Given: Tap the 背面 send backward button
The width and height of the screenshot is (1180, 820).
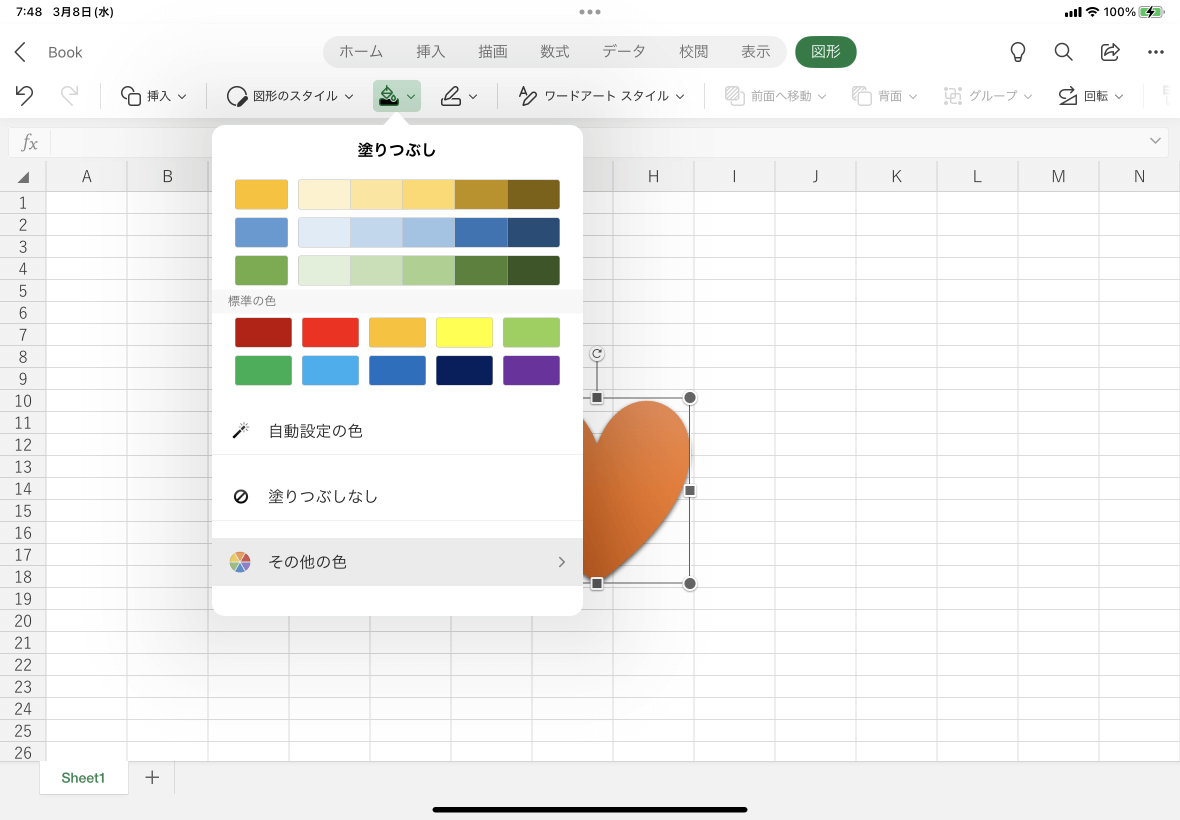Looking at the screenshot, I should point(884,96).
